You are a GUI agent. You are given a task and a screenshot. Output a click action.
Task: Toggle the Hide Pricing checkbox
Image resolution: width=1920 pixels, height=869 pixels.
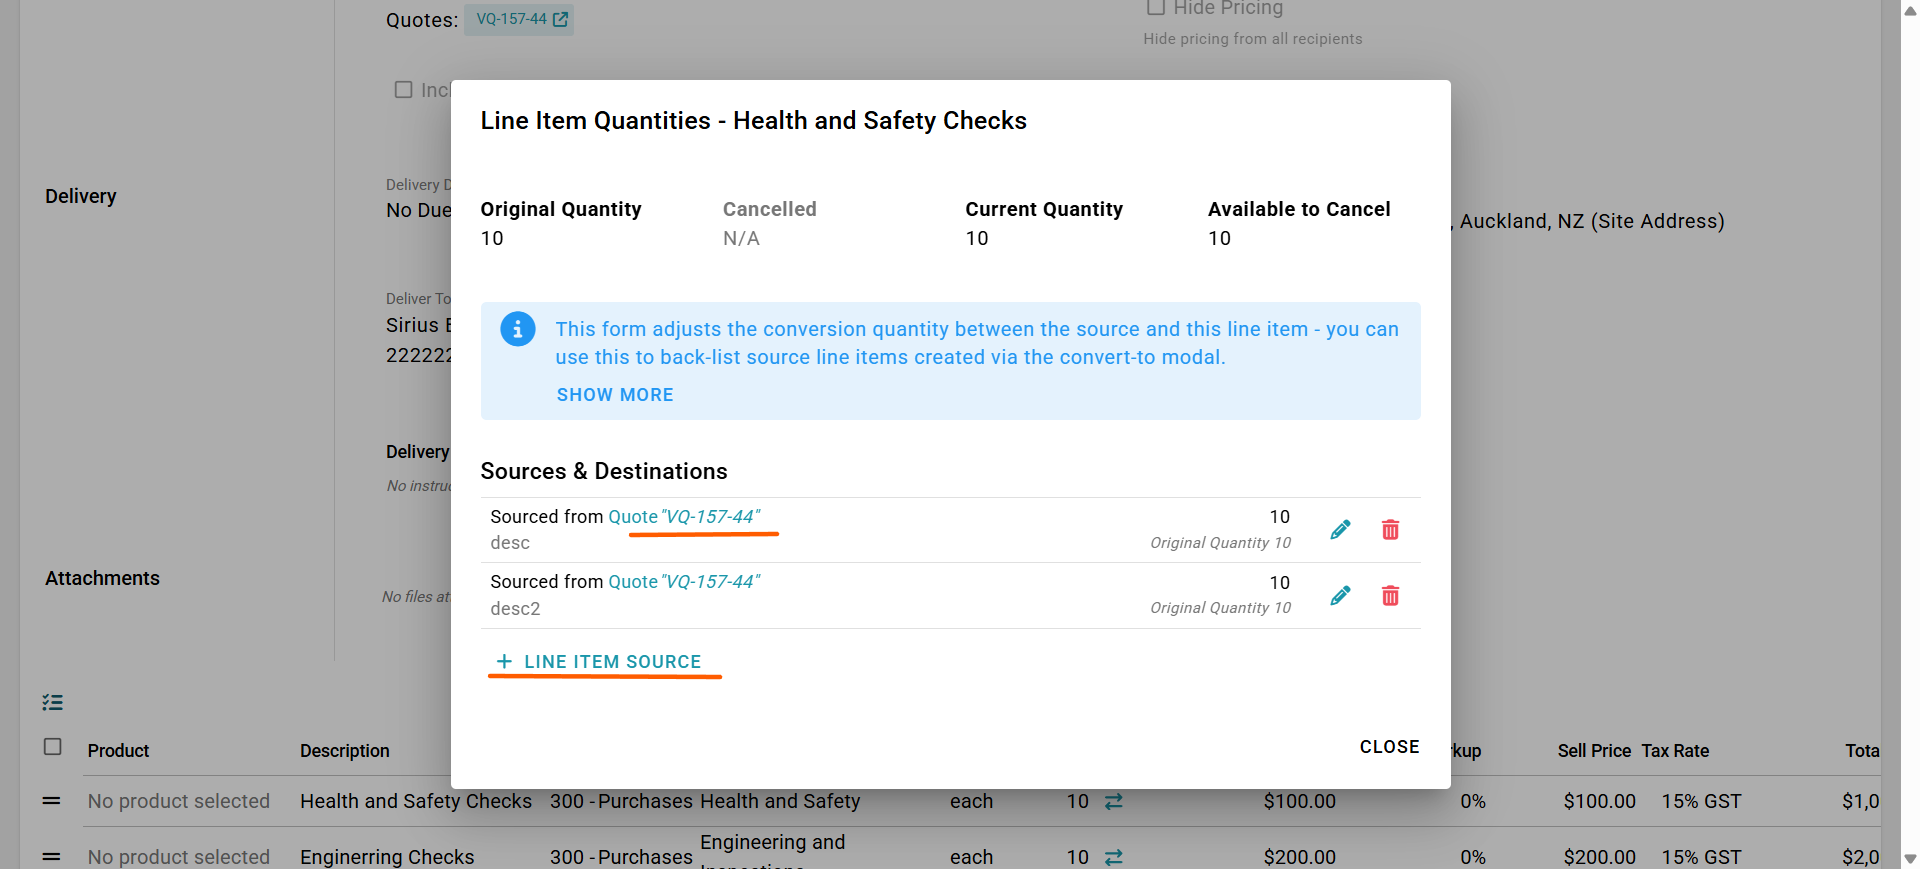click(x=1156, y=7)
